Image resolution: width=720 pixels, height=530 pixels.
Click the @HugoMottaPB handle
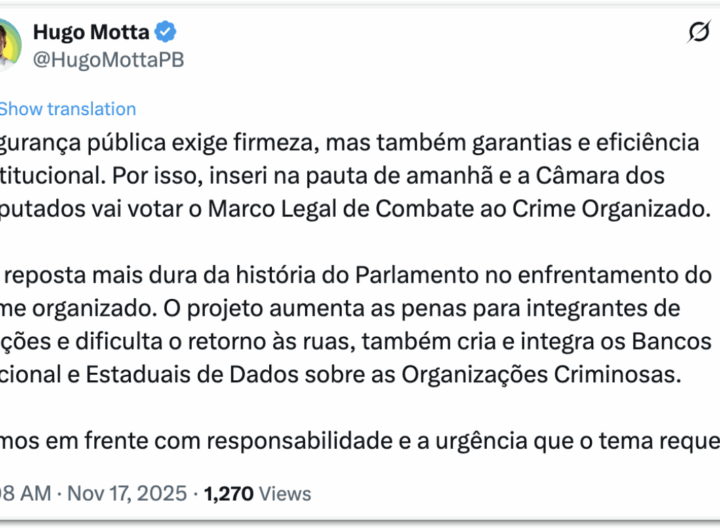click(x=108, y=60)
